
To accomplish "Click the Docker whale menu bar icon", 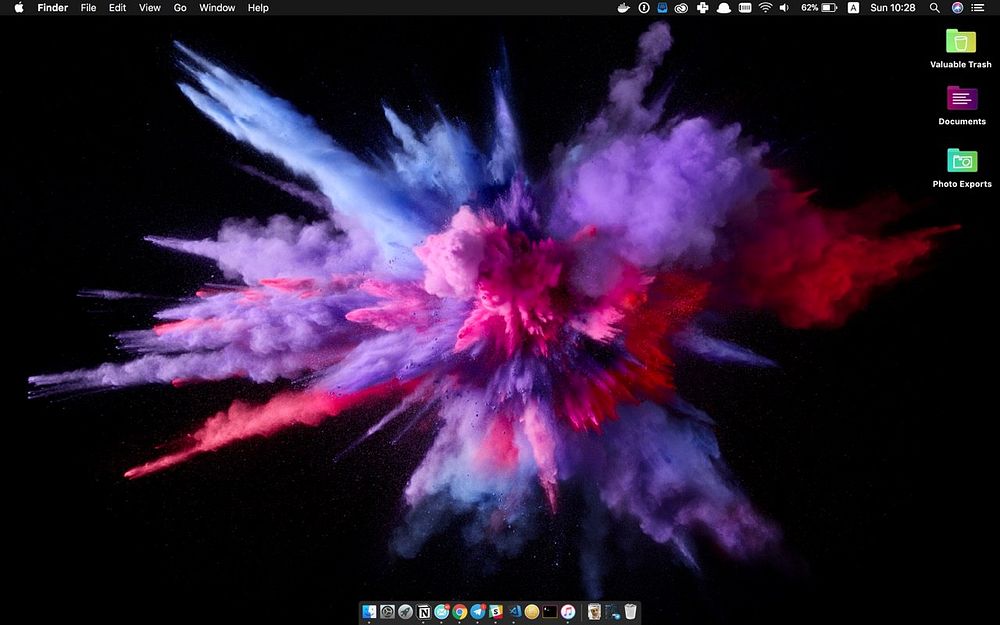I will pyautogui.click(x=624, y=8).
